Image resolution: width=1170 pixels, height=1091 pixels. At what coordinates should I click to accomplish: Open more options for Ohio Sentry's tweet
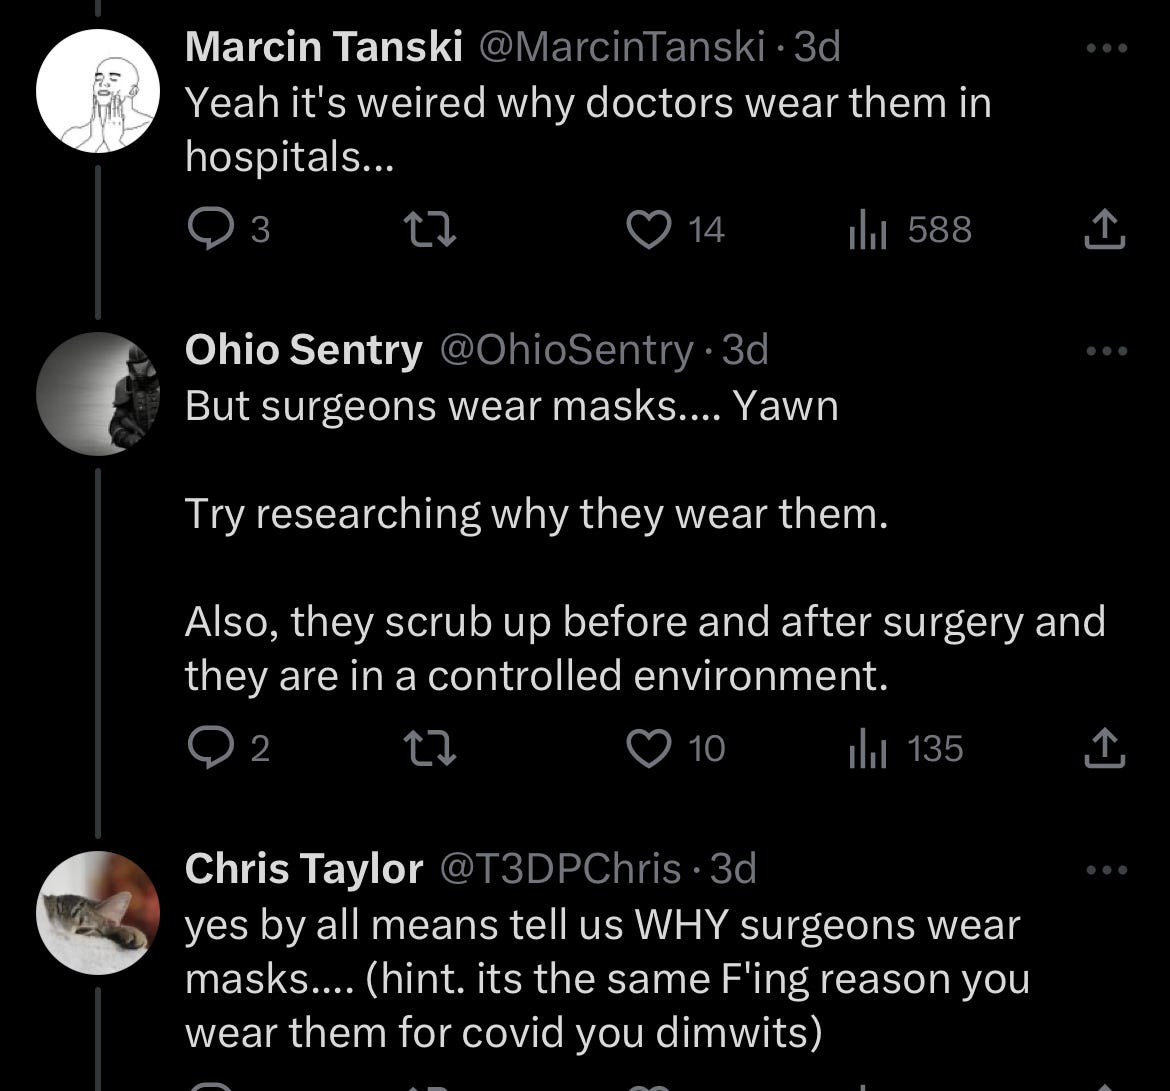(x=1106, y=350)
